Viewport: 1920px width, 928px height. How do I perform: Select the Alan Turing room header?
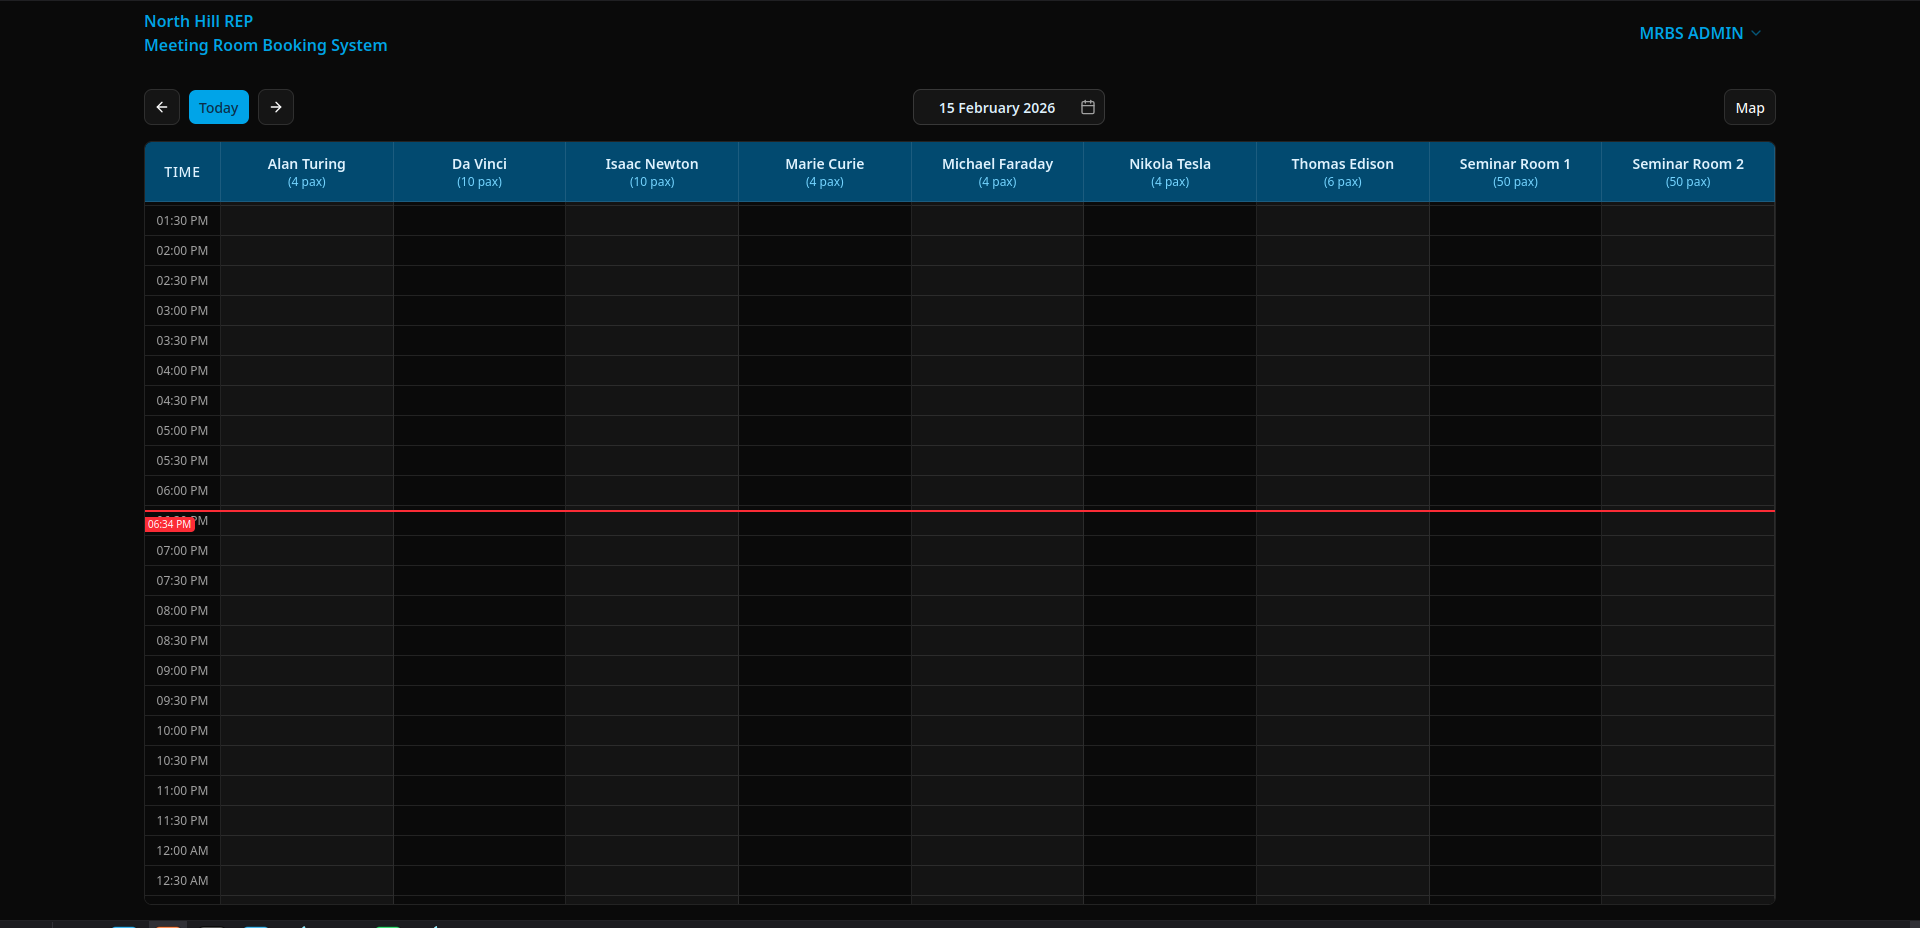pos(306,171)
